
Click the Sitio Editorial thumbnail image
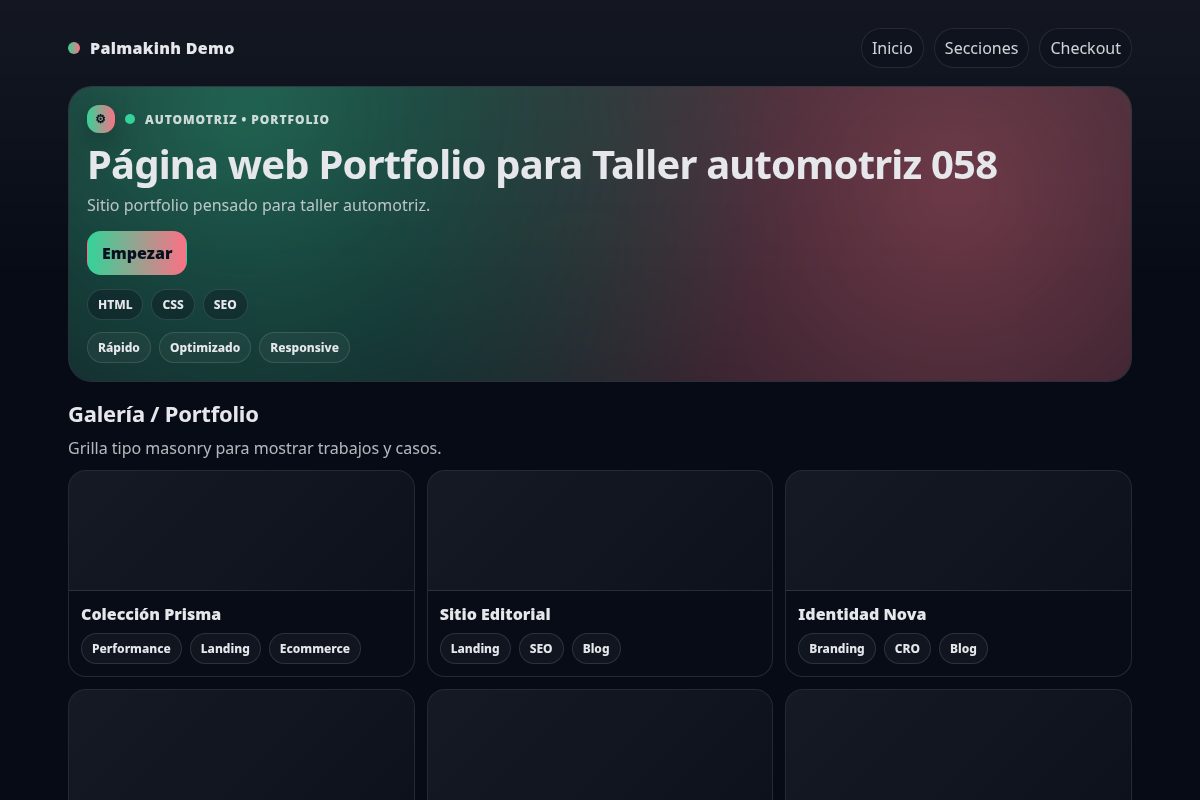[600, 530]
